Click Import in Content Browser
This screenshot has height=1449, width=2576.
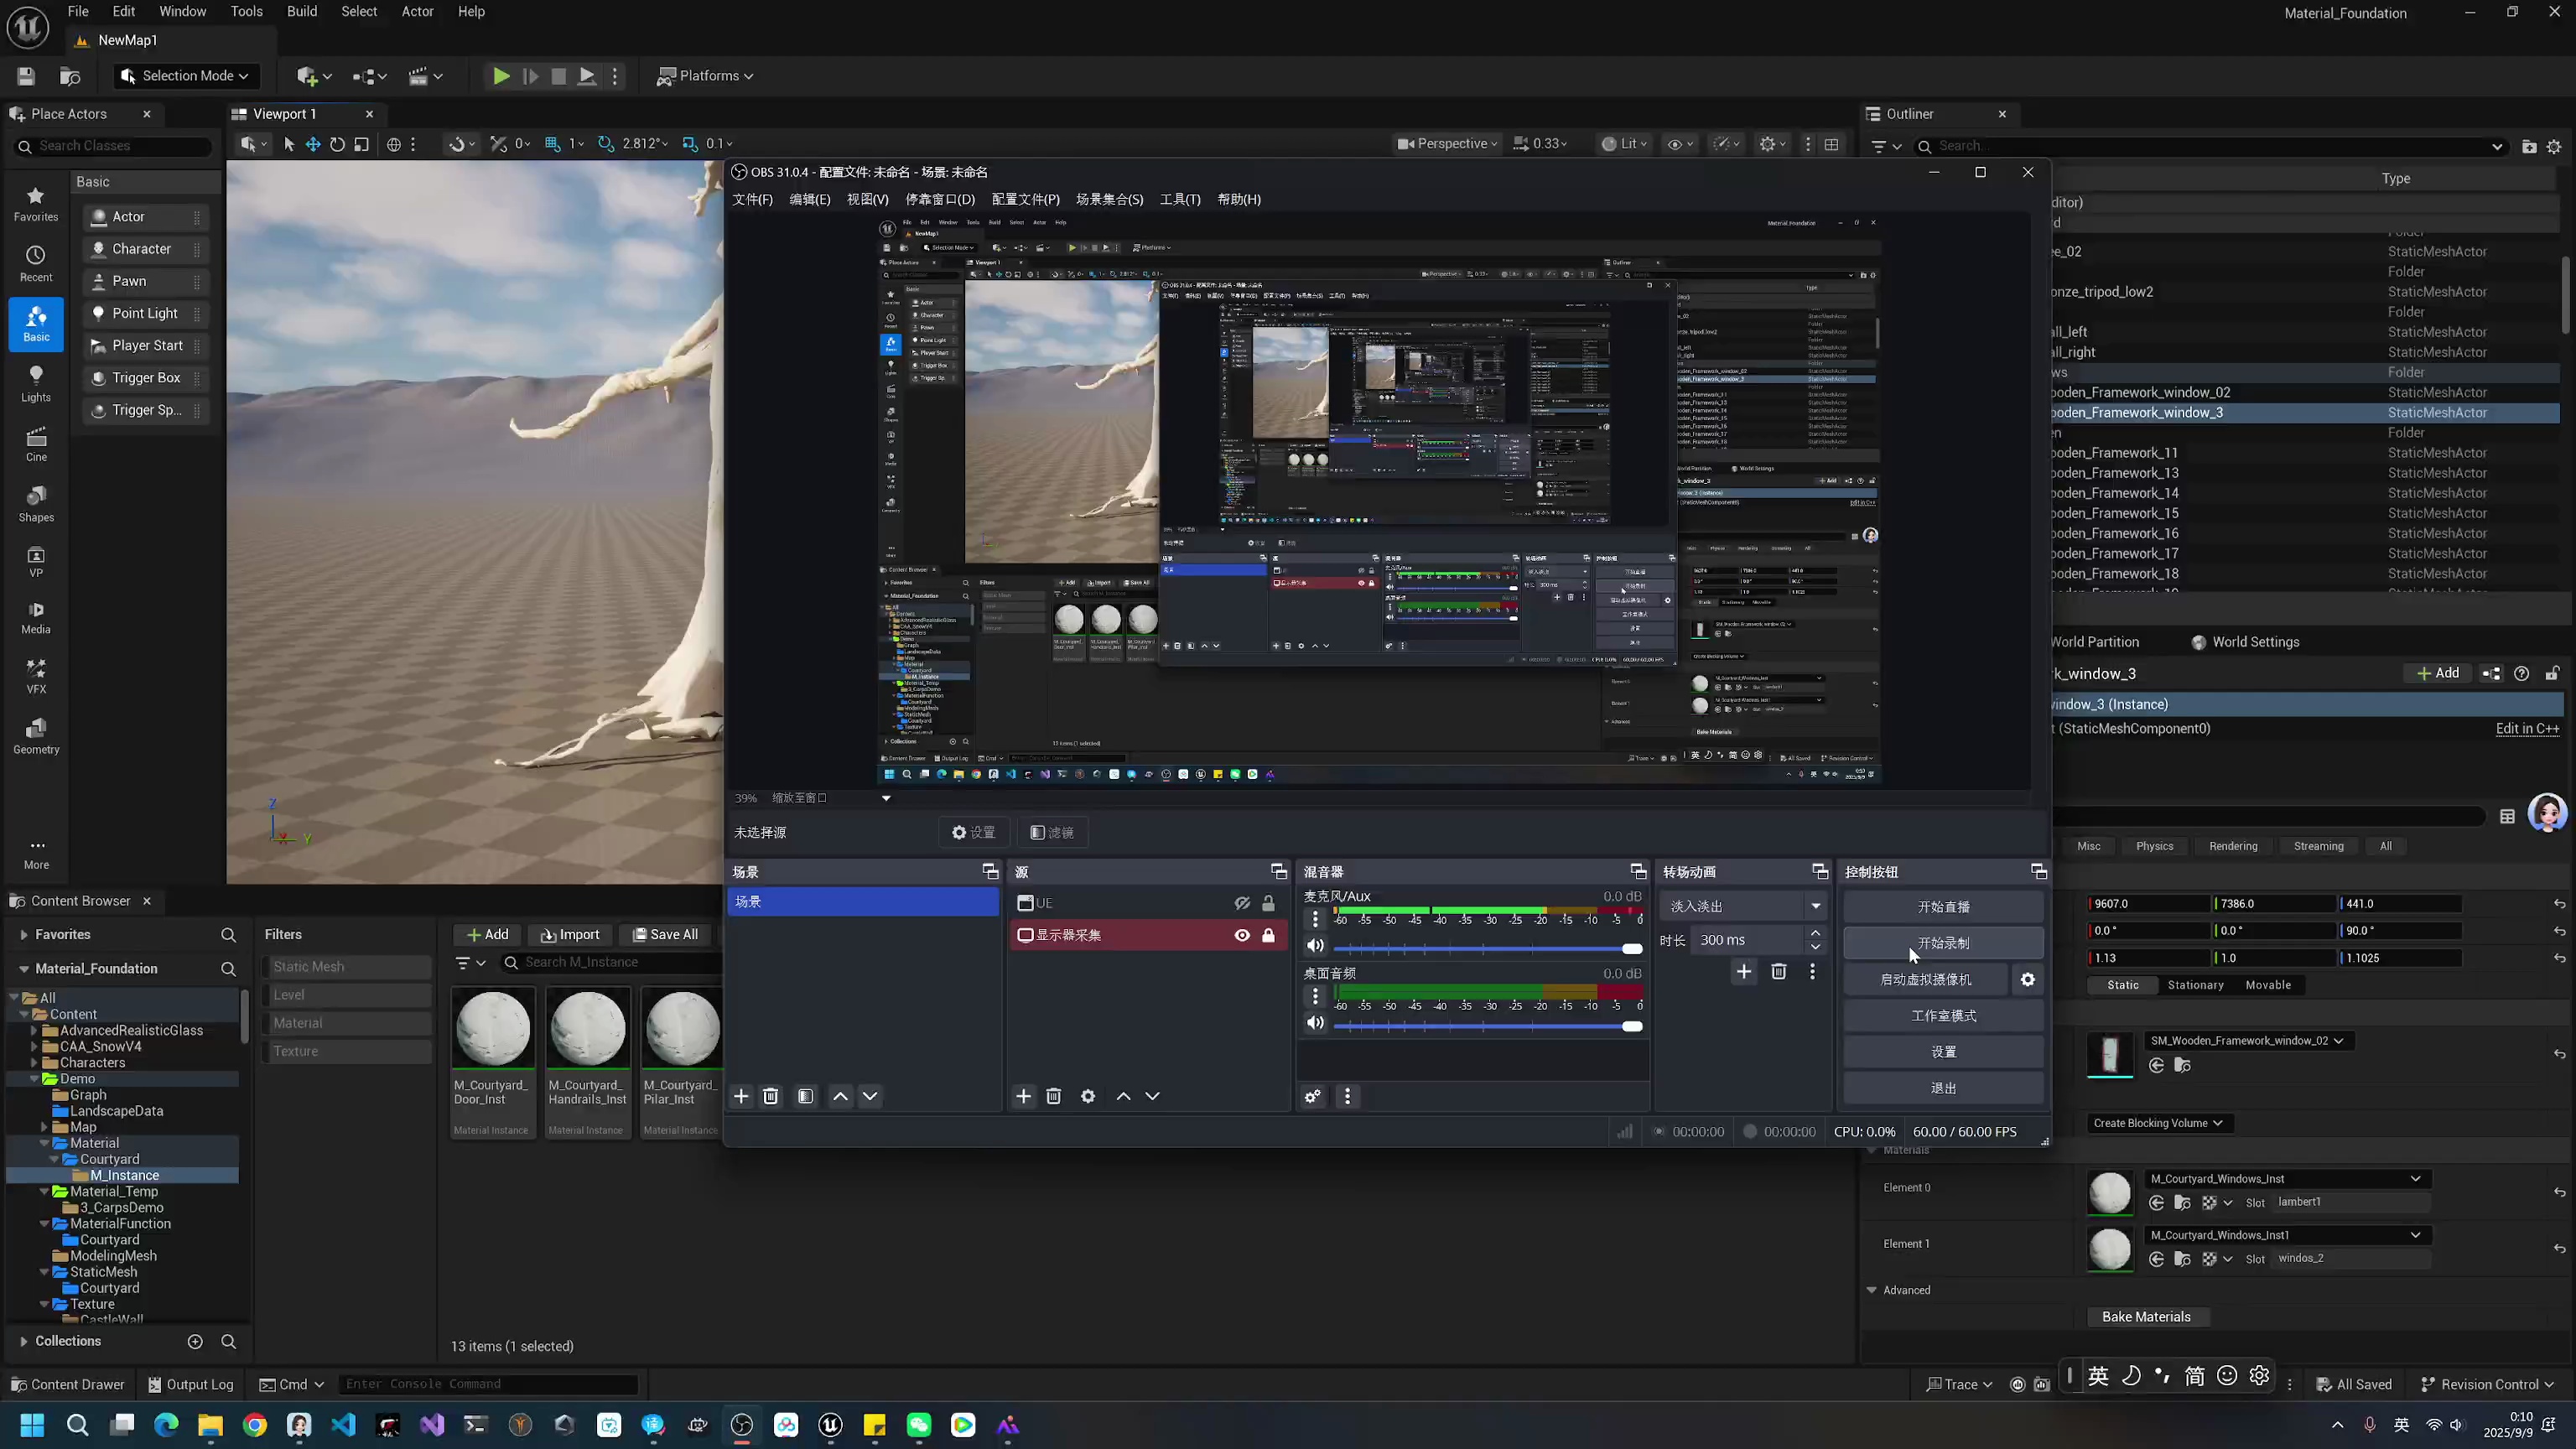(x=570, y=935)
